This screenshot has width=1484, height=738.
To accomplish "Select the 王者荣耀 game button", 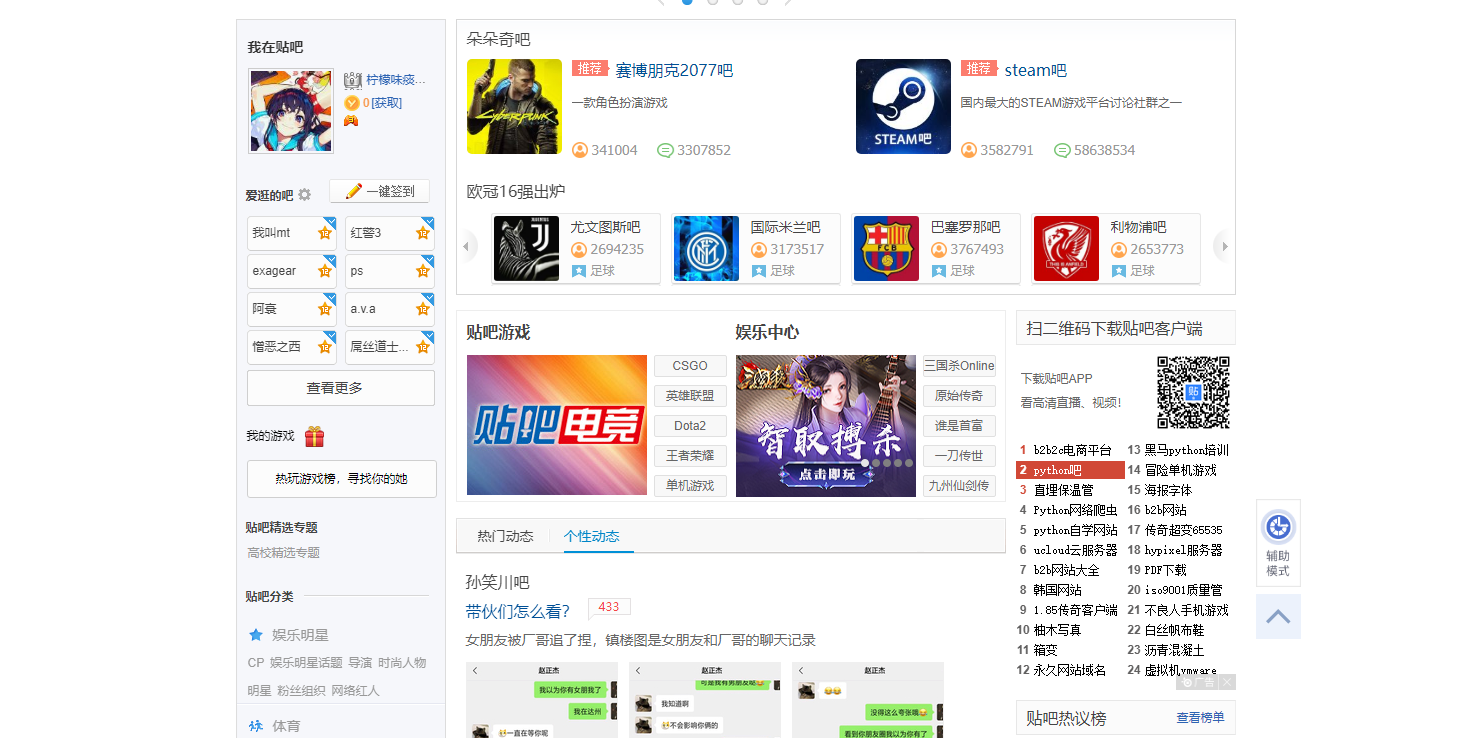I will coord(690,456).
